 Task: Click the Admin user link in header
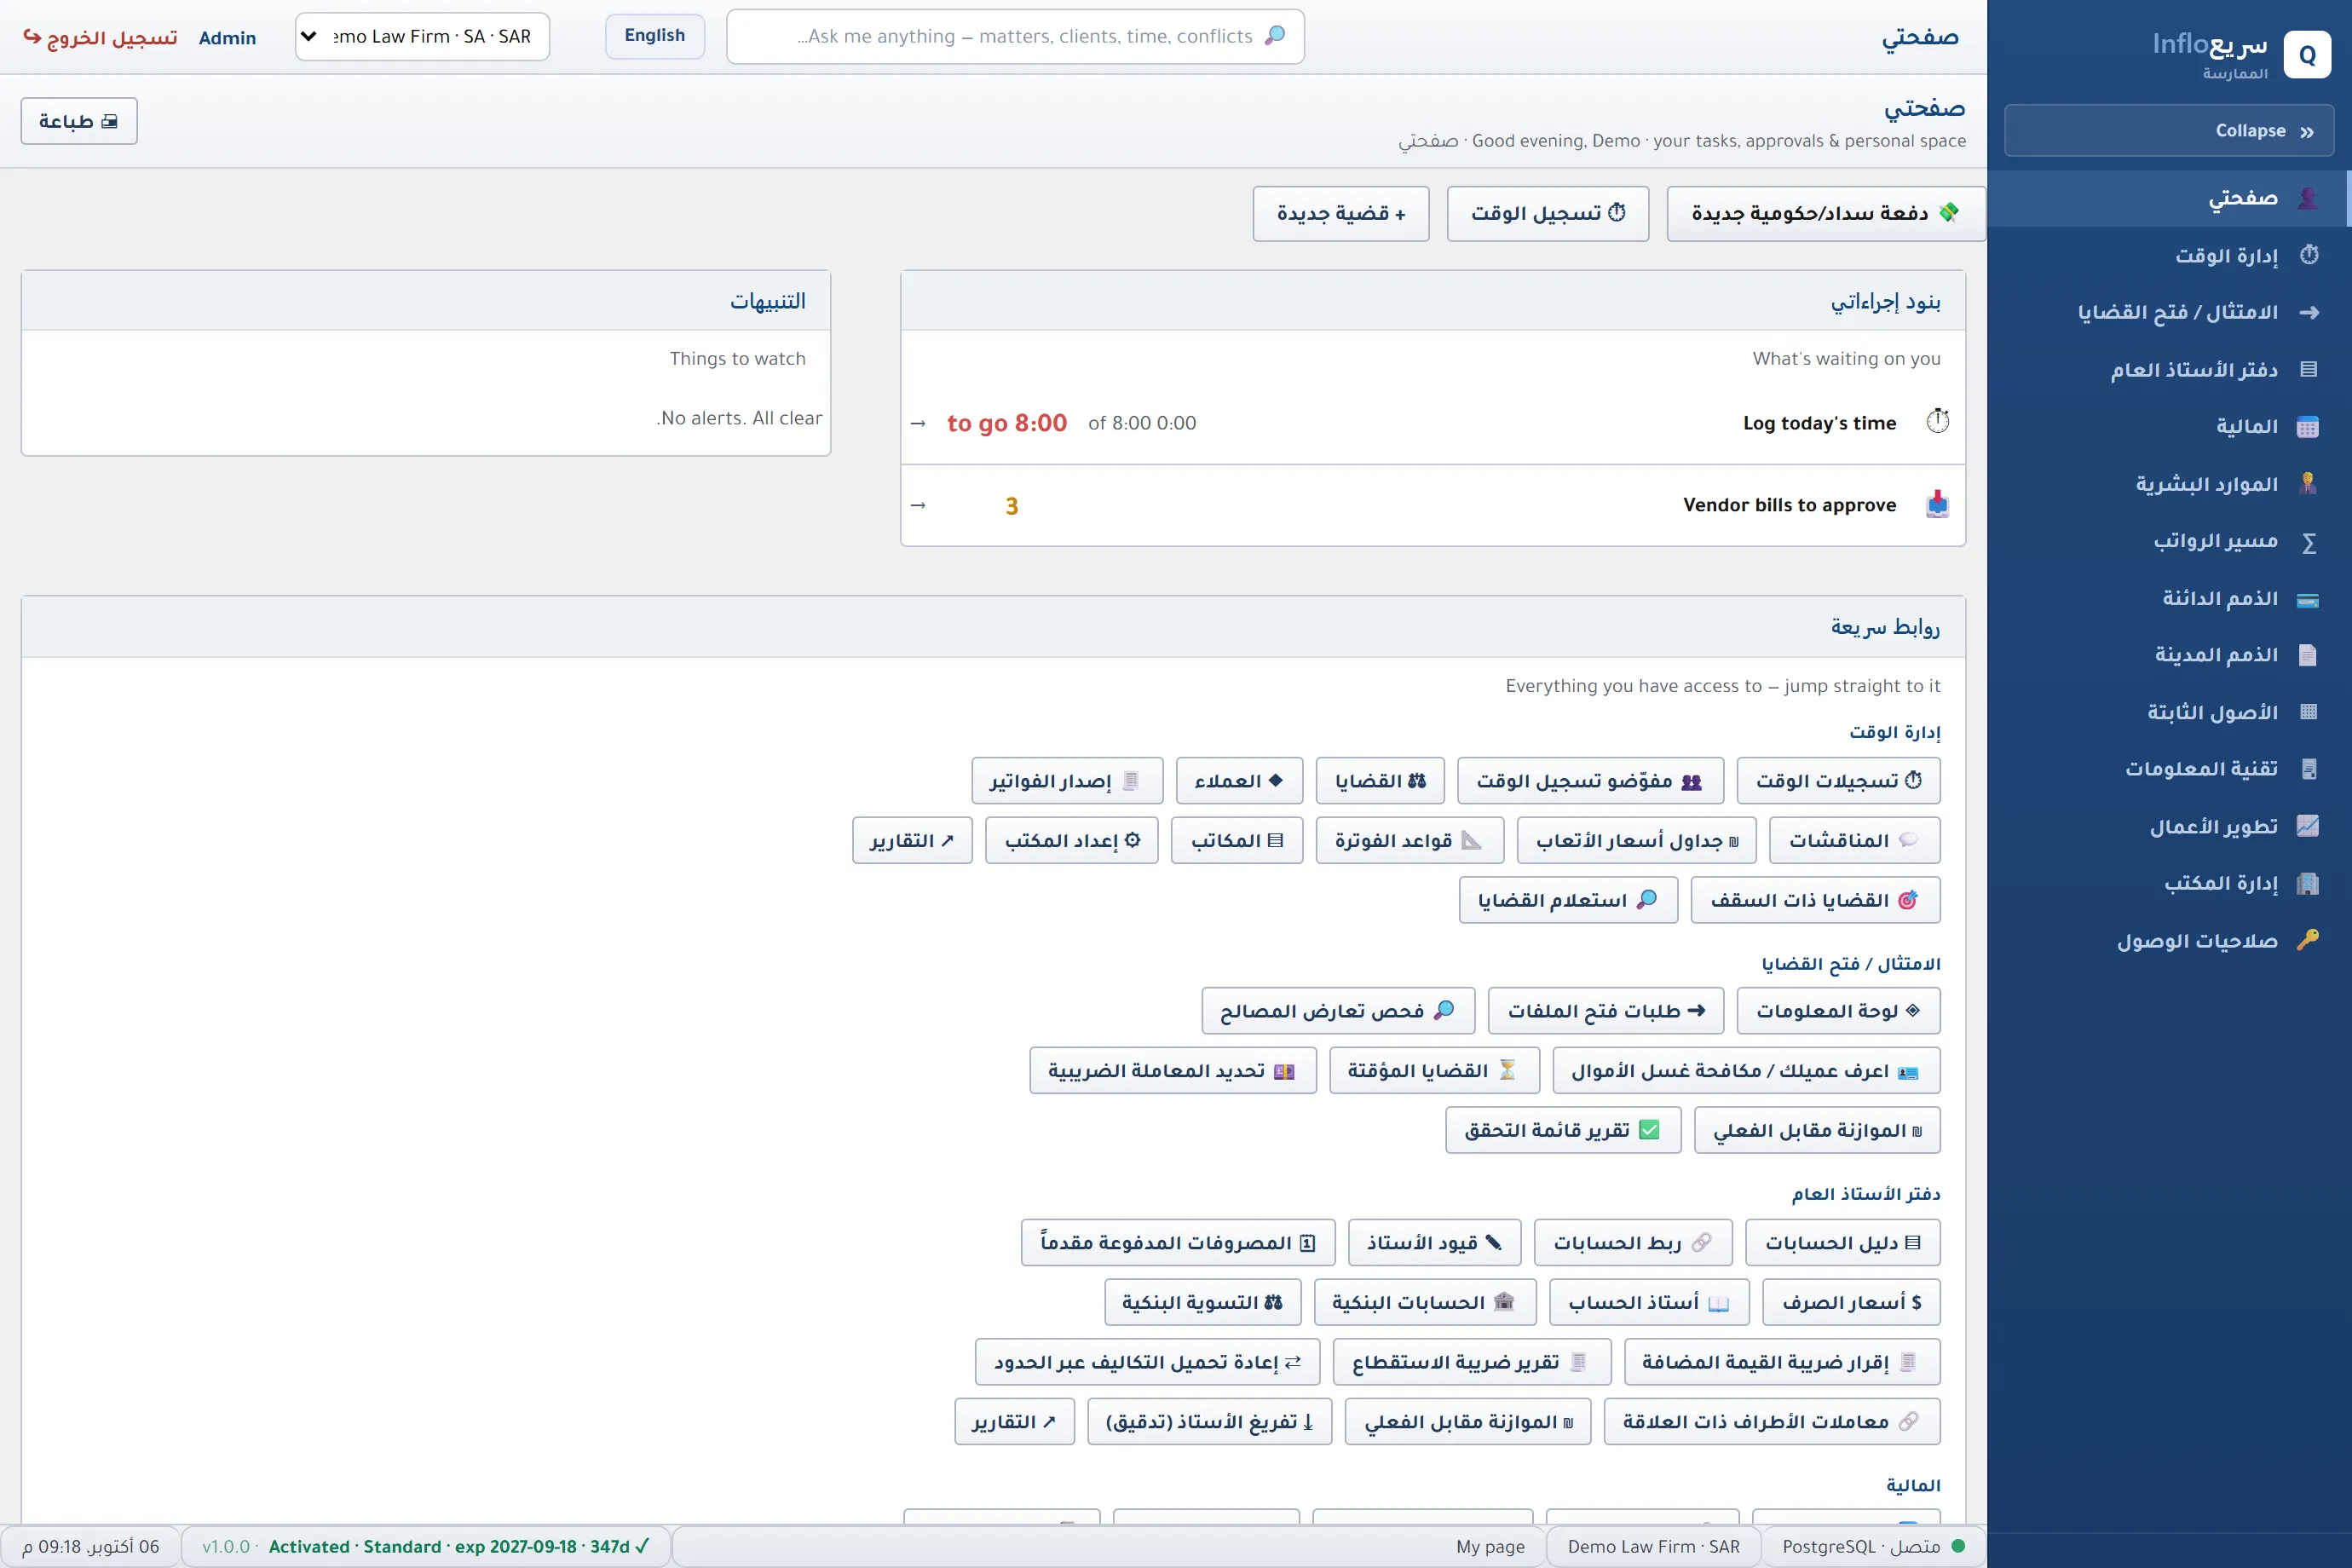click(x=227, y=38)
